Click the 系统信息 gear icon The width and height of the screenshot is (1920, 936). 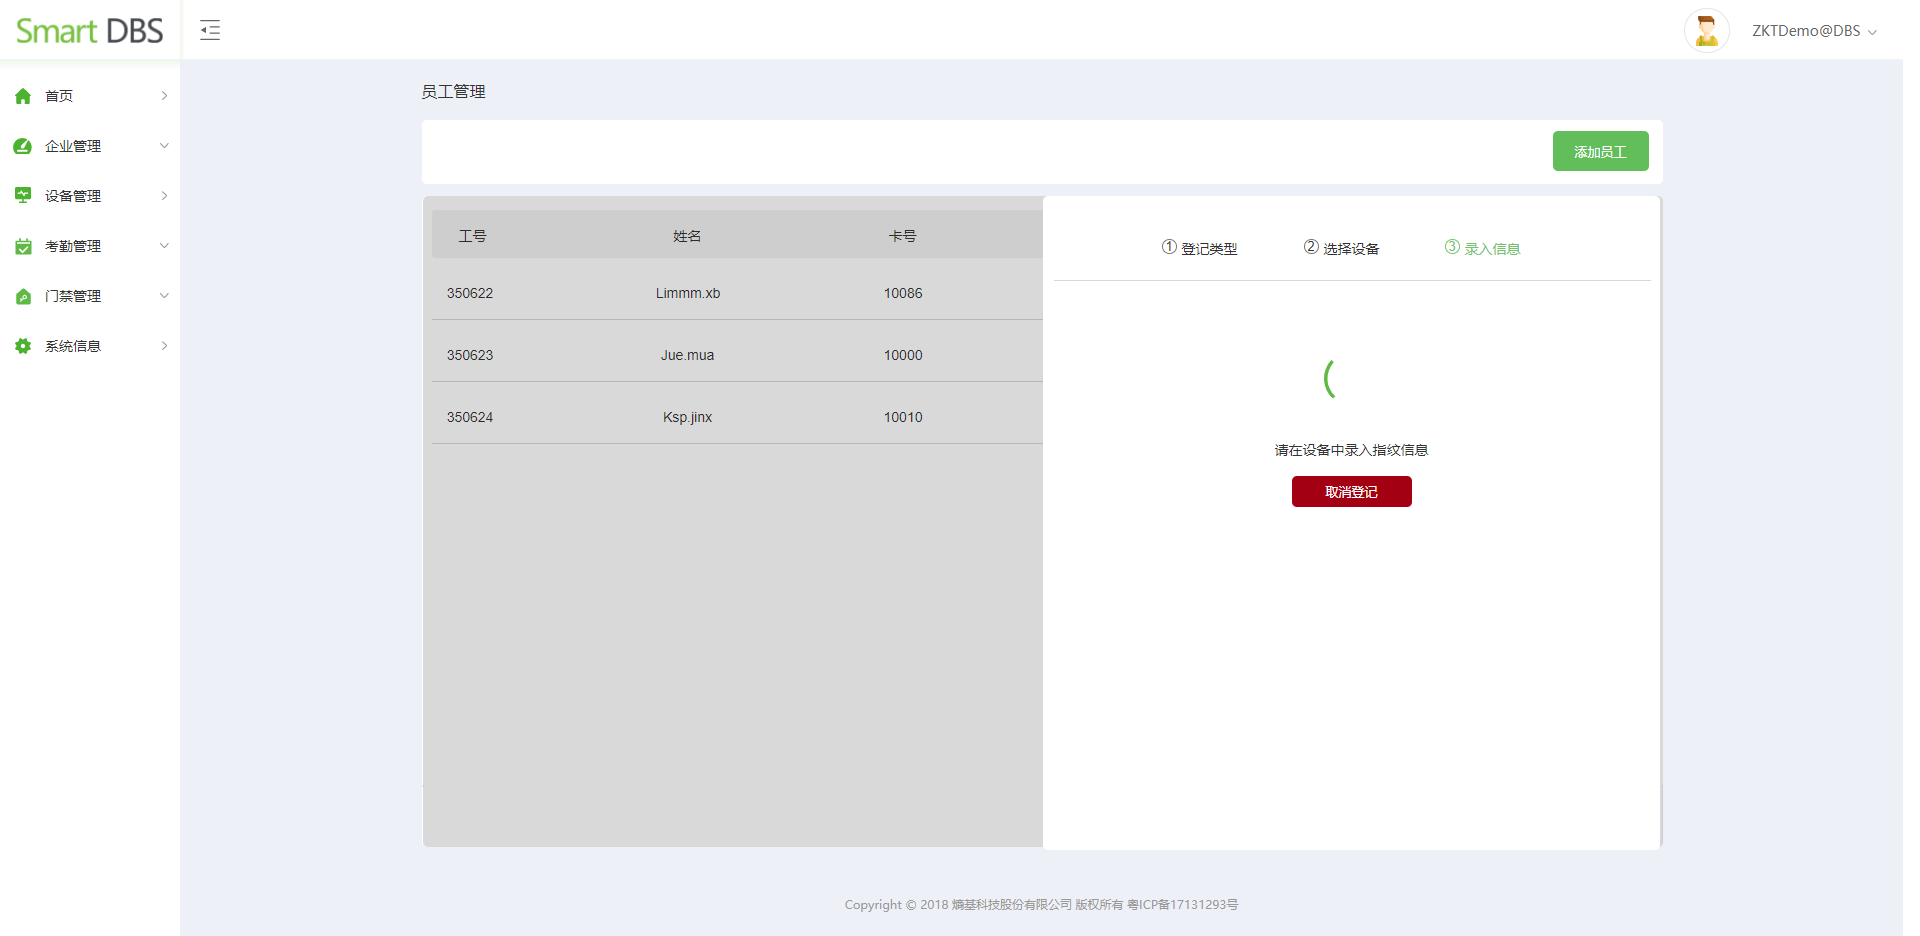pyautogui.click(x=23, y=346)
